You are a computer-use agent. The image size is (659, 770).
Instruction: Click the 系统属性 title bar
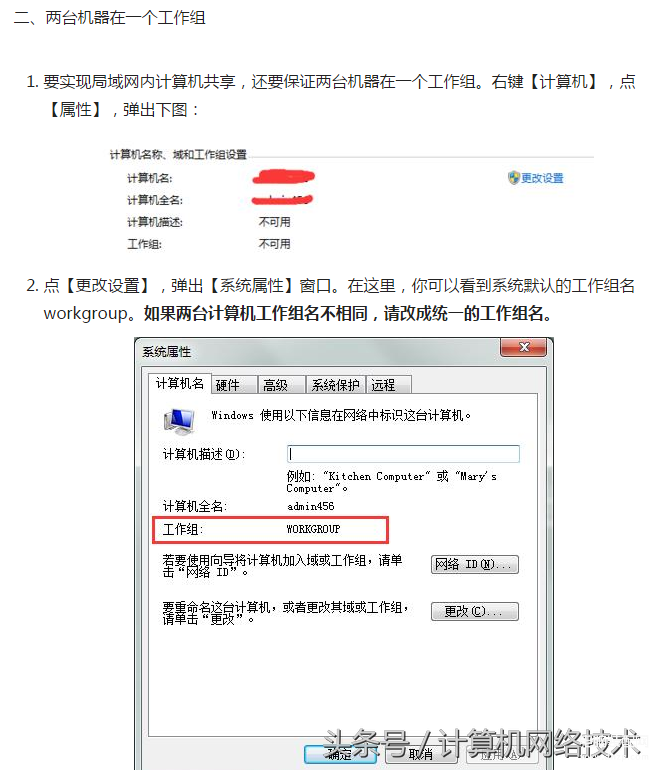[x=317, y=352]
